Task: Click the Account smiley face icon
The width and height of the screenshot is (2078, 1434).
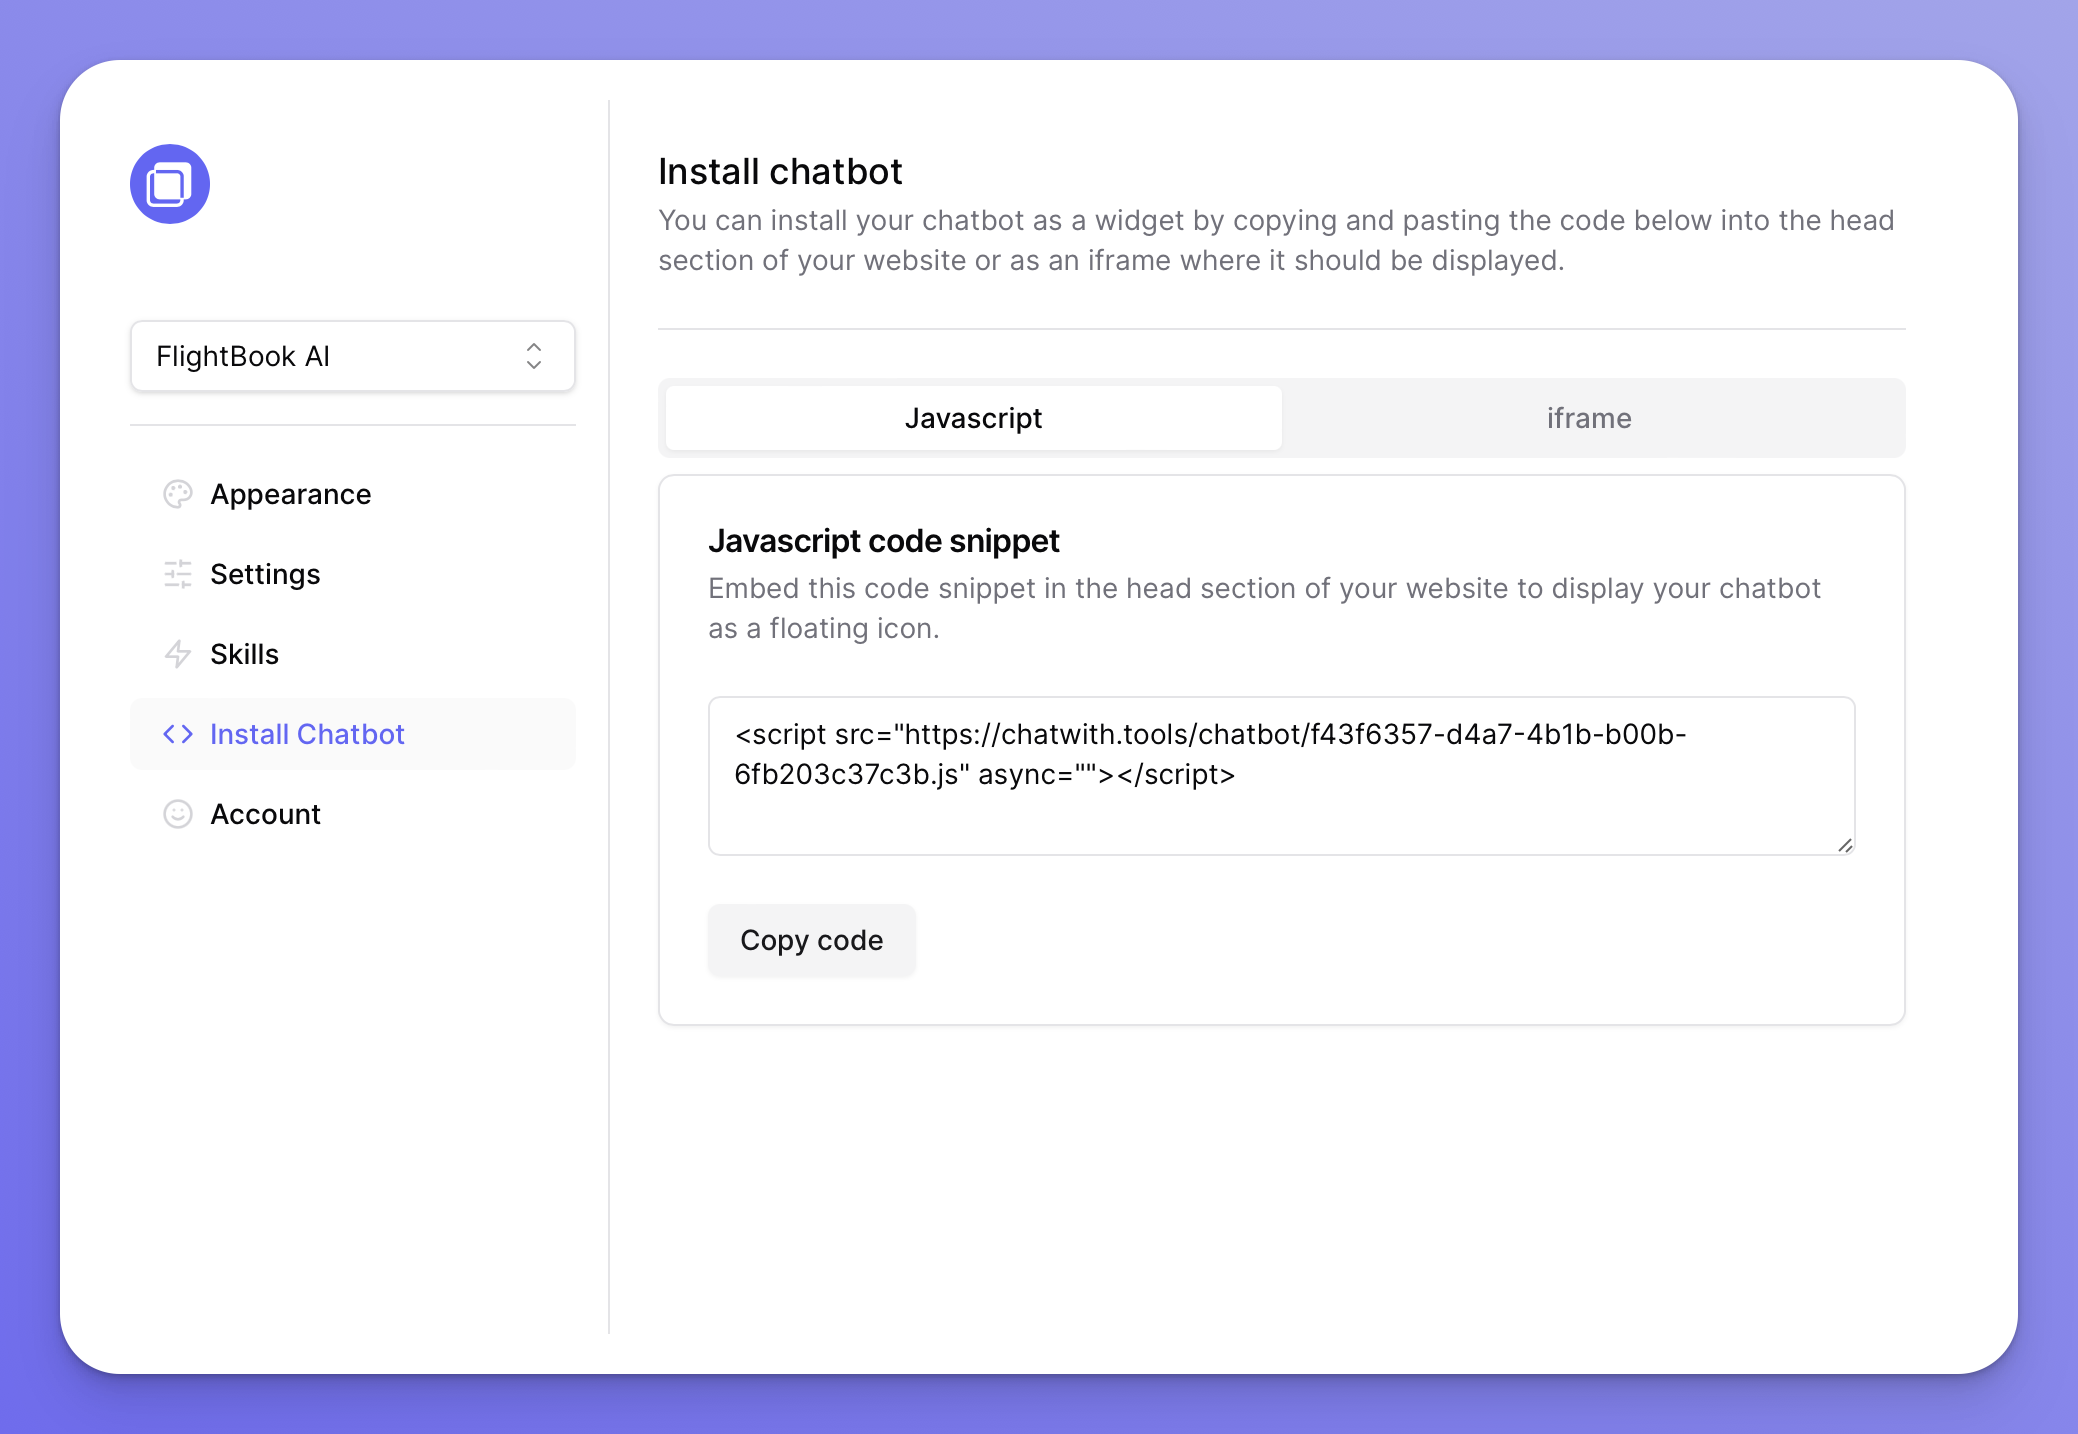Action: (178, 814)
